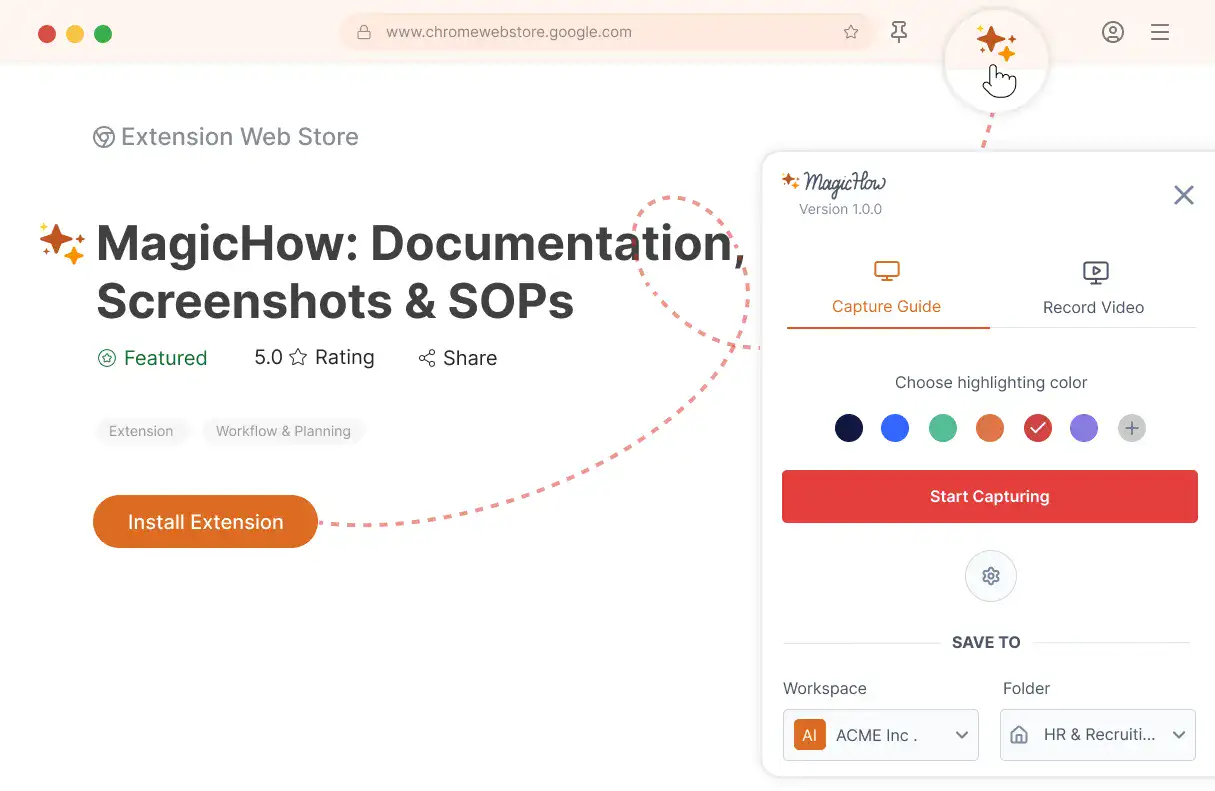
Task: Open the browser profile account icon
Action: (x=1112, y=31)
